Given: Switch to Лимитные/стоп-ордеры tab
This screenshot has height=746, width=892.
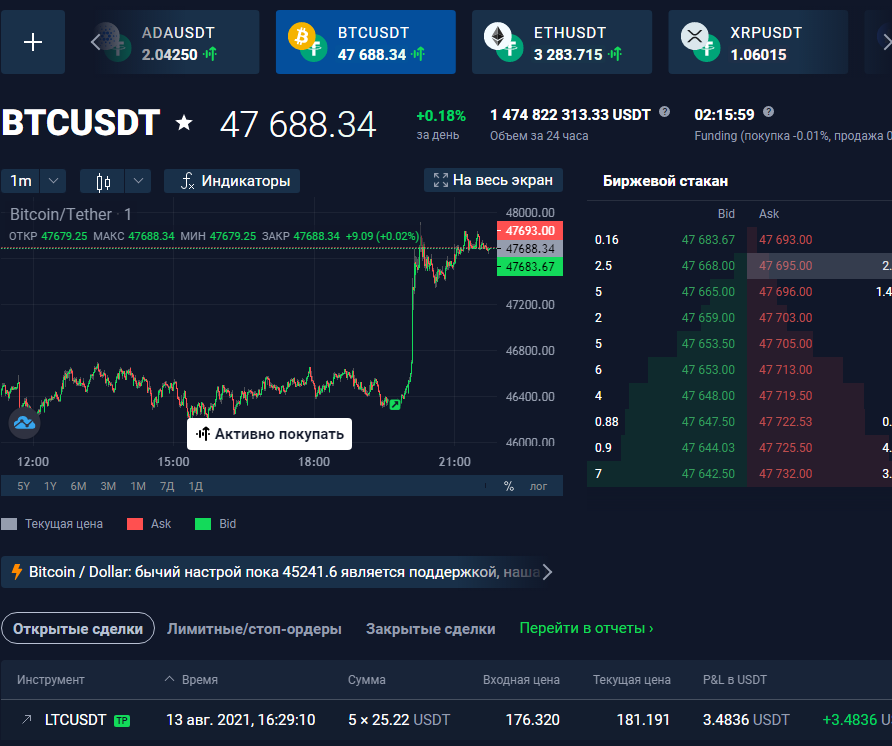Looking at the screenshot, I should coord(254,629).
